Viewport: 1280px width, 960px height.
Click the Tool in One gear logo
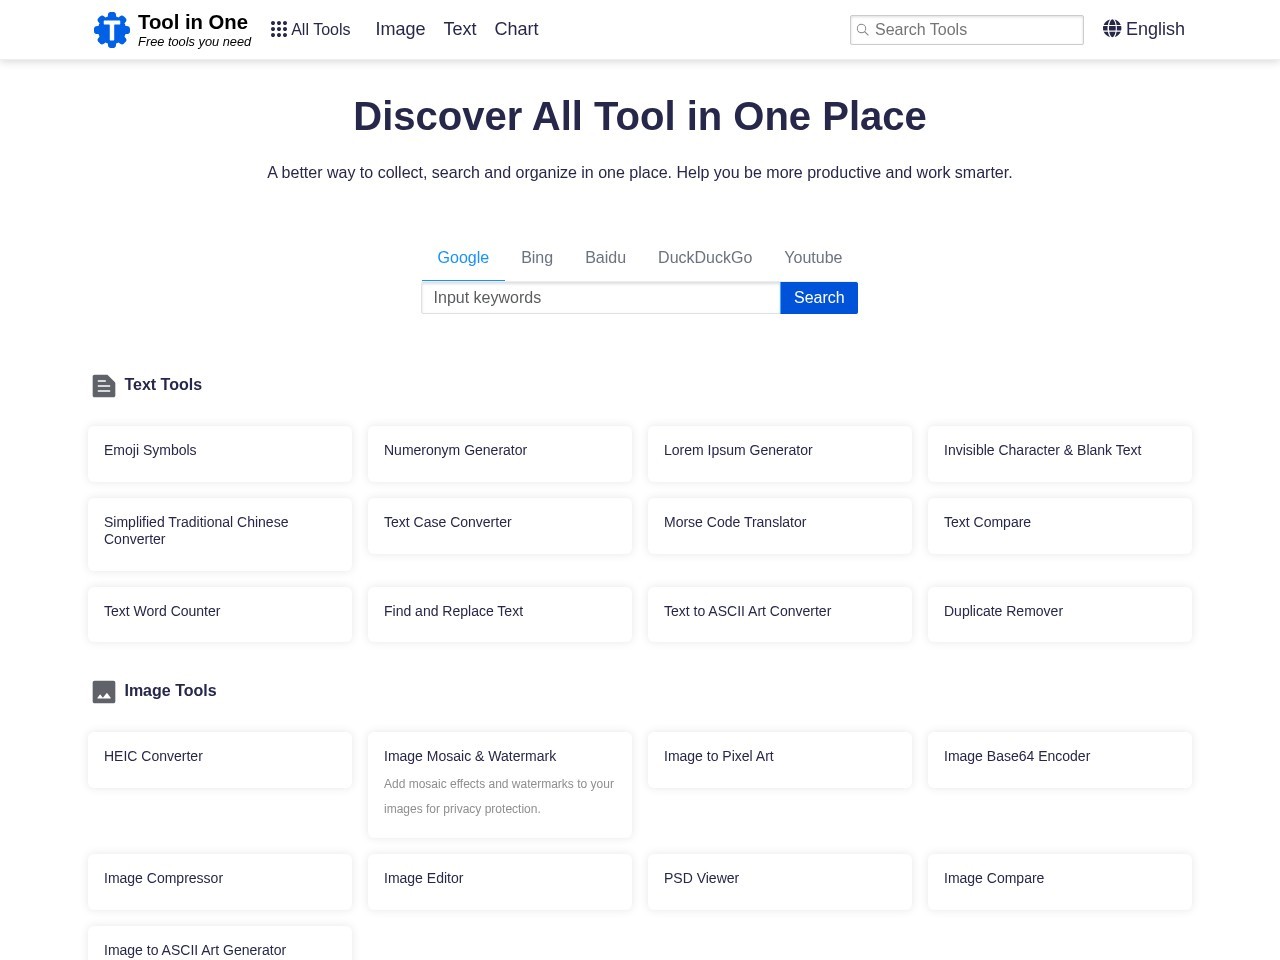pyautogui.click(x=112, y=30)
